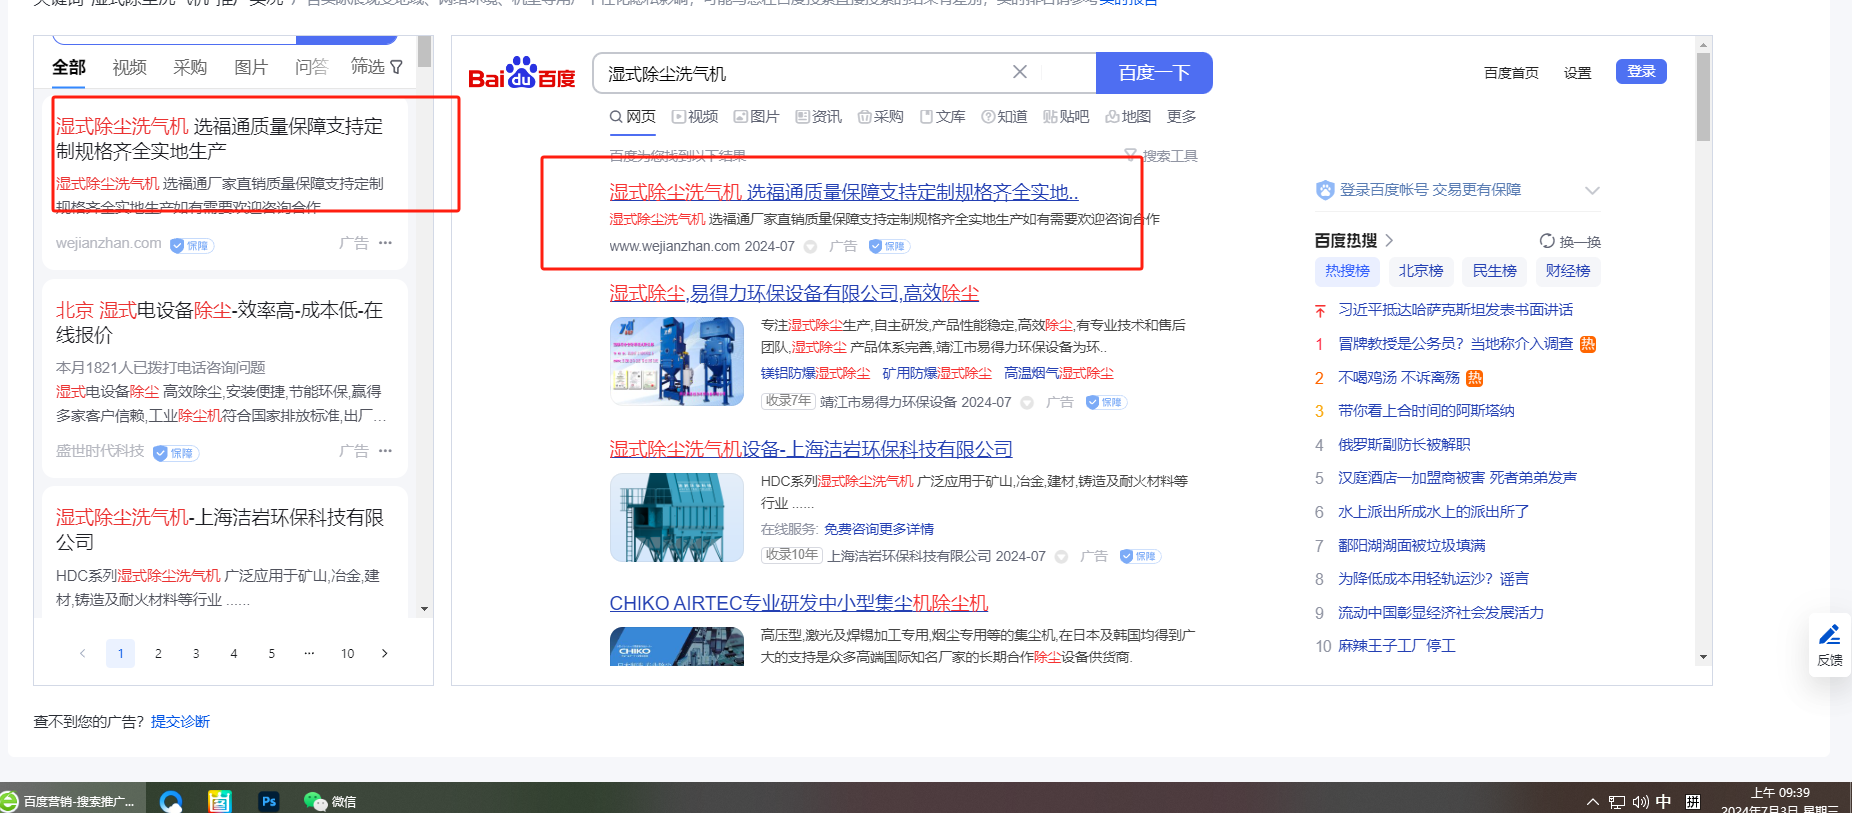This screenshot has width=1852, height=813.
Task: Clear the Baidu search box text
Action: click(1019, 72)
